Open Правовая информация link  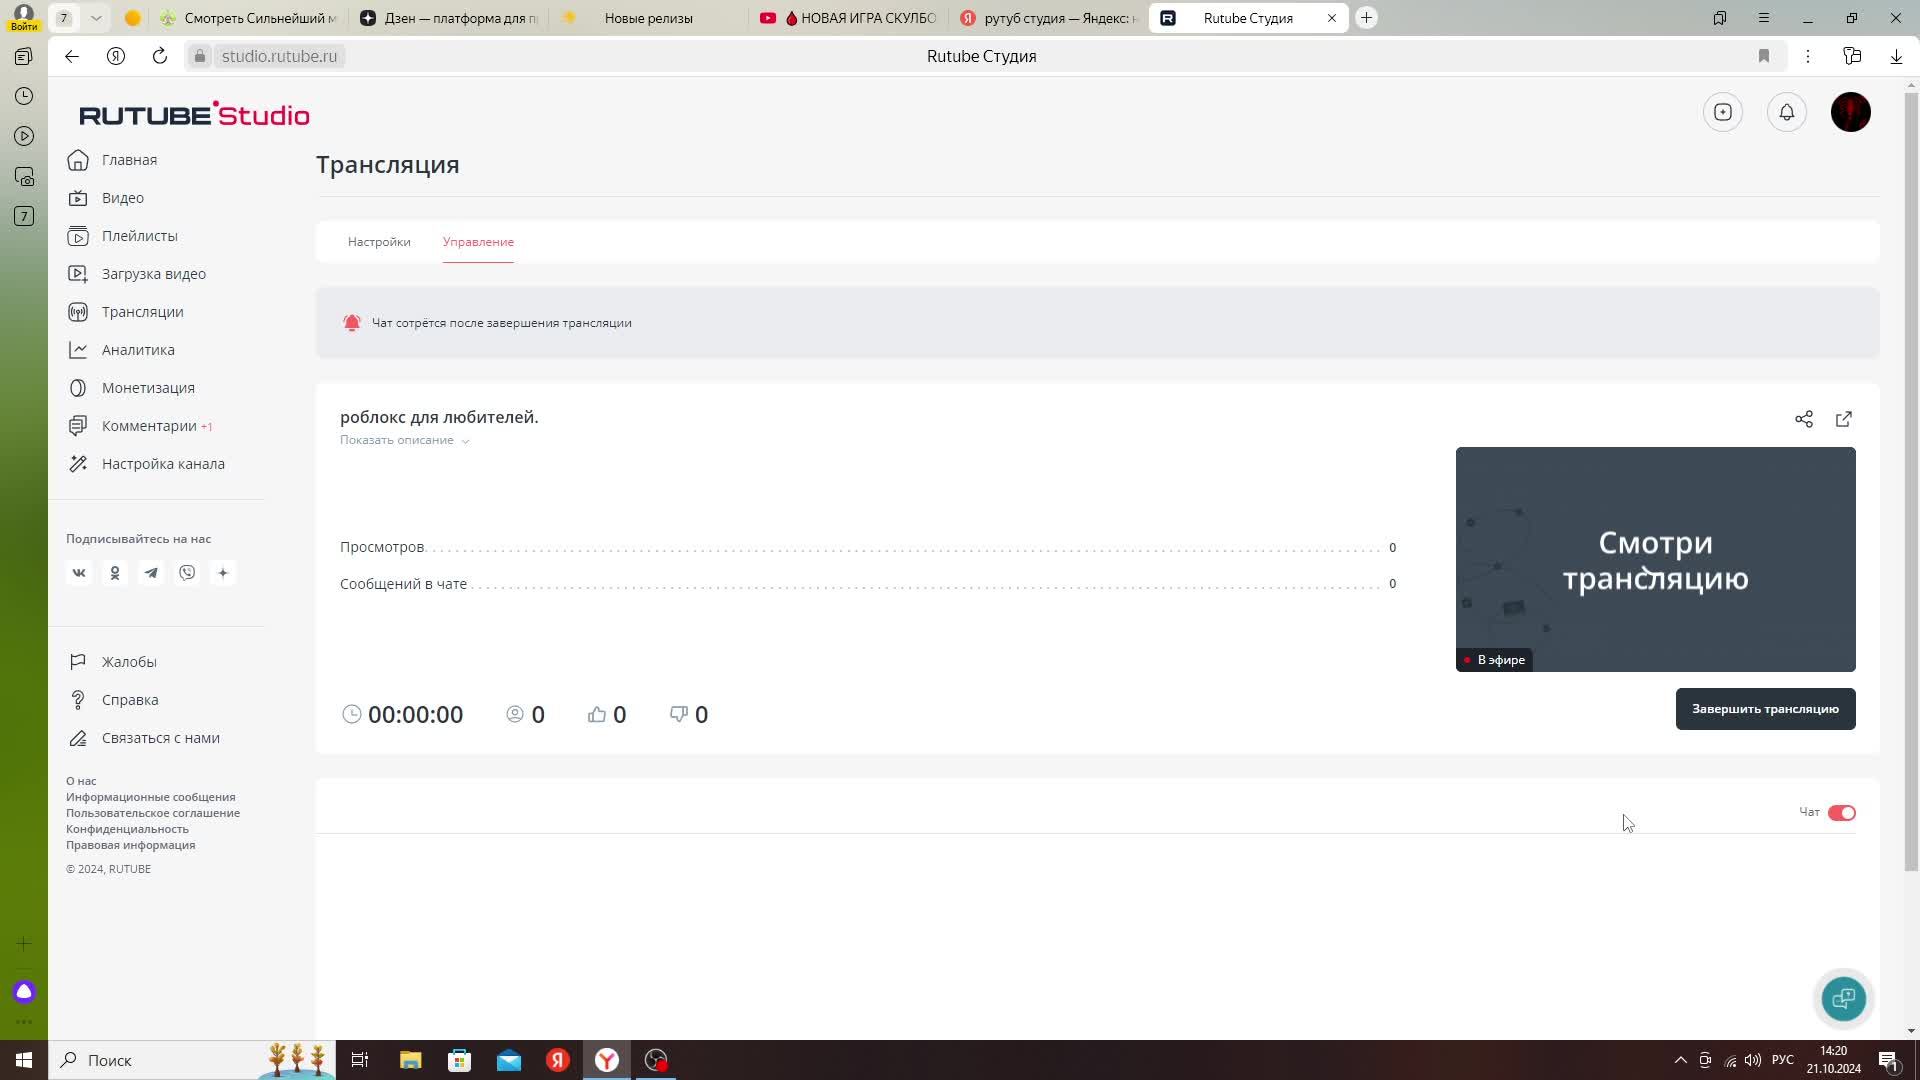[131, 845]
